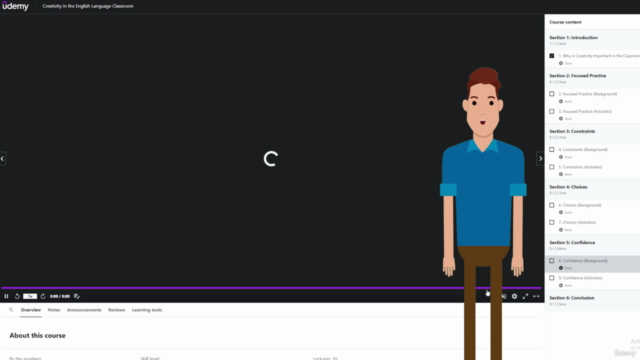The image size is (640, 360).
Task: Check lecture 6 Choices (Background)
Action: click(x=552, y=205)
